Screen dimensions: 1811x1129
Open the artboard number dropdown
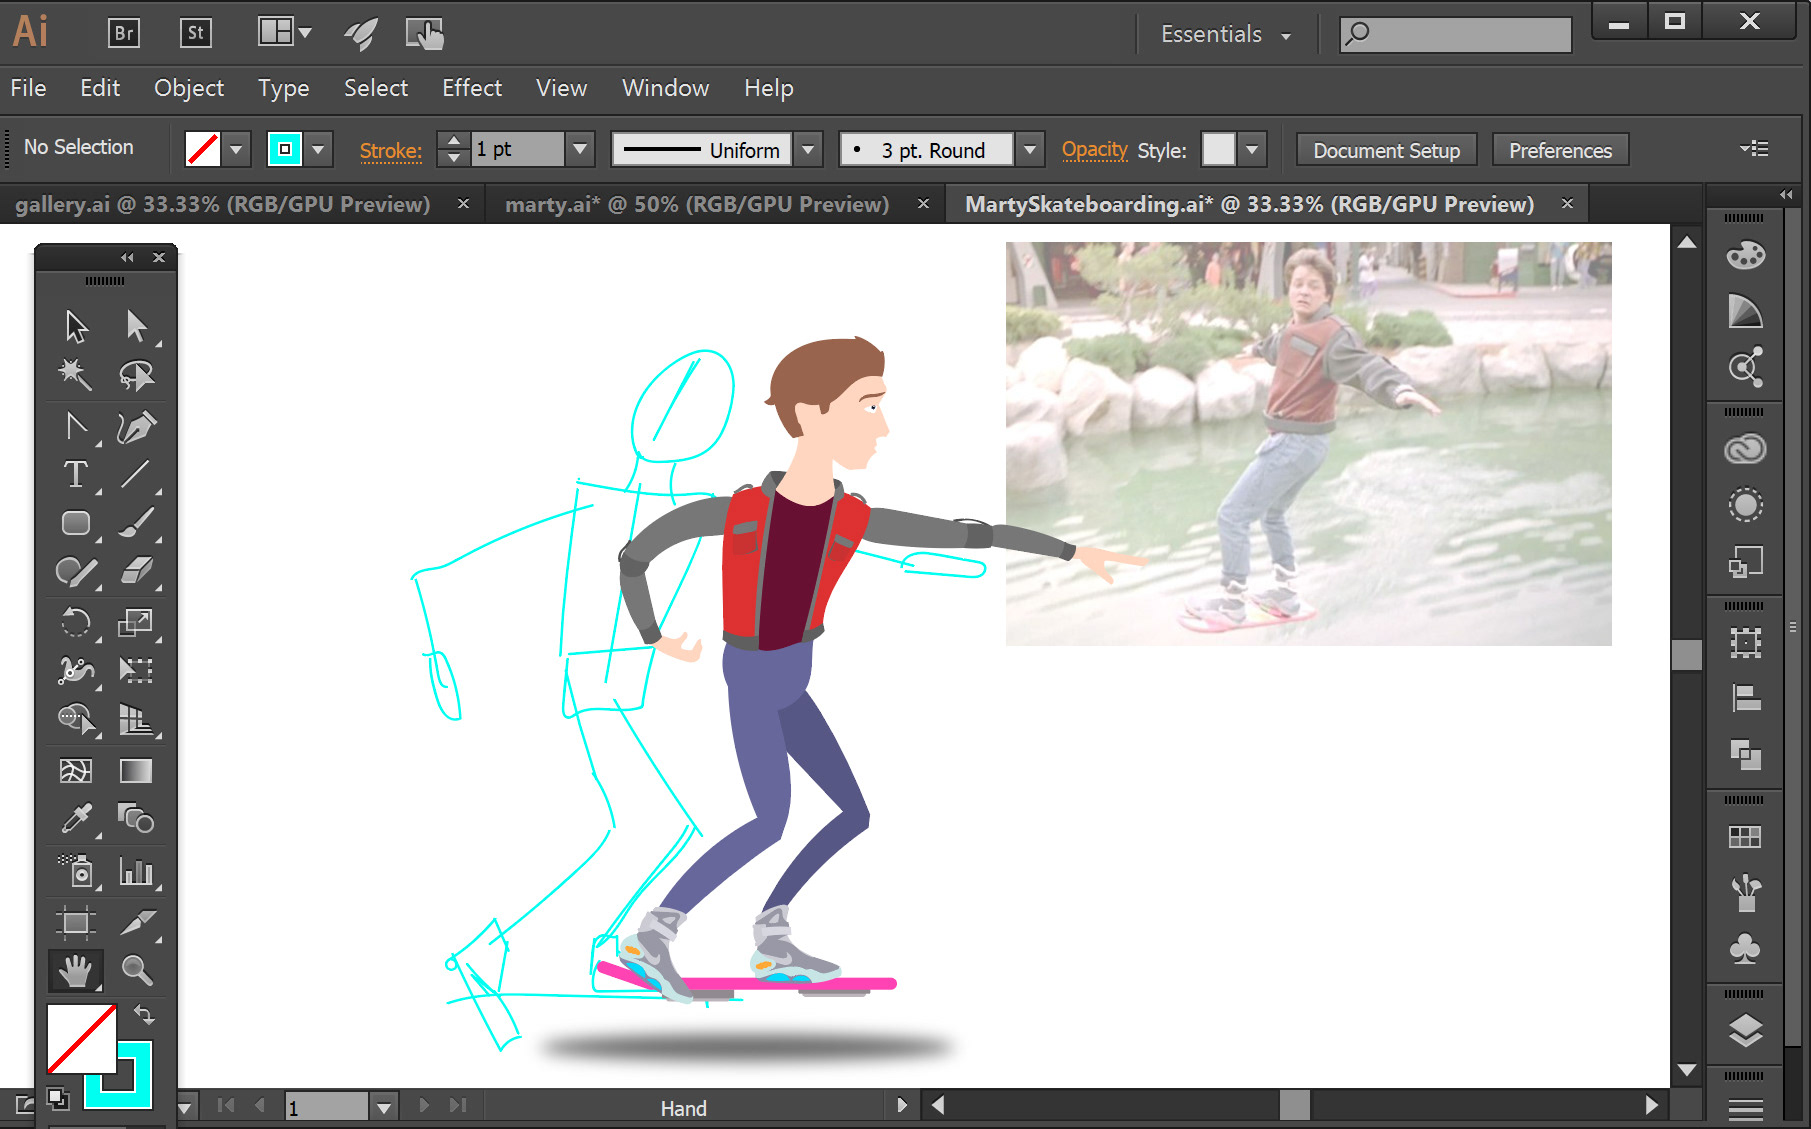[x=384, y=1107]
